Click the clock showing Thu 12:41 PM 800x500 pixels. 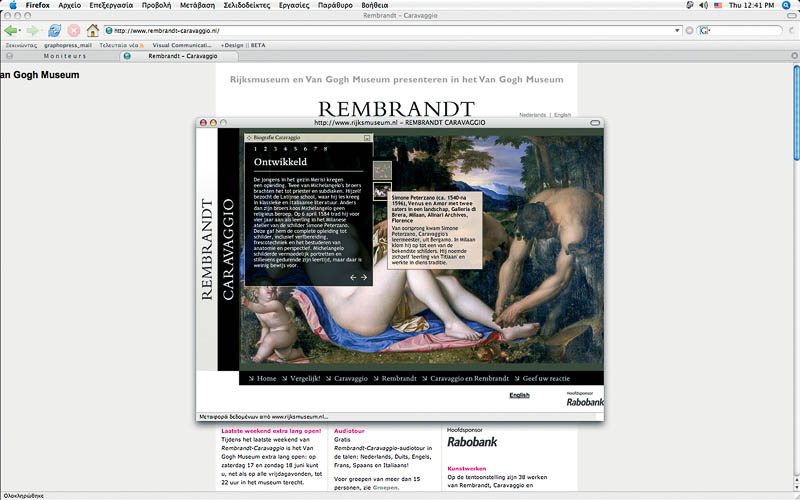click(x=751, y=5)
